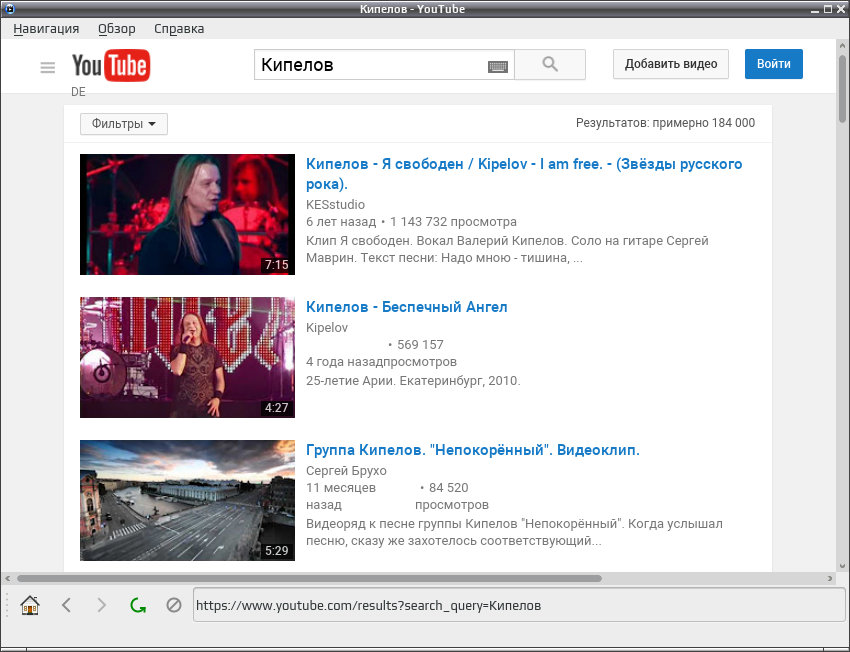This screenshot has height=652, width=850.
Task: Click the 1 143 732 просмотра text
Action: click(453, 222)
